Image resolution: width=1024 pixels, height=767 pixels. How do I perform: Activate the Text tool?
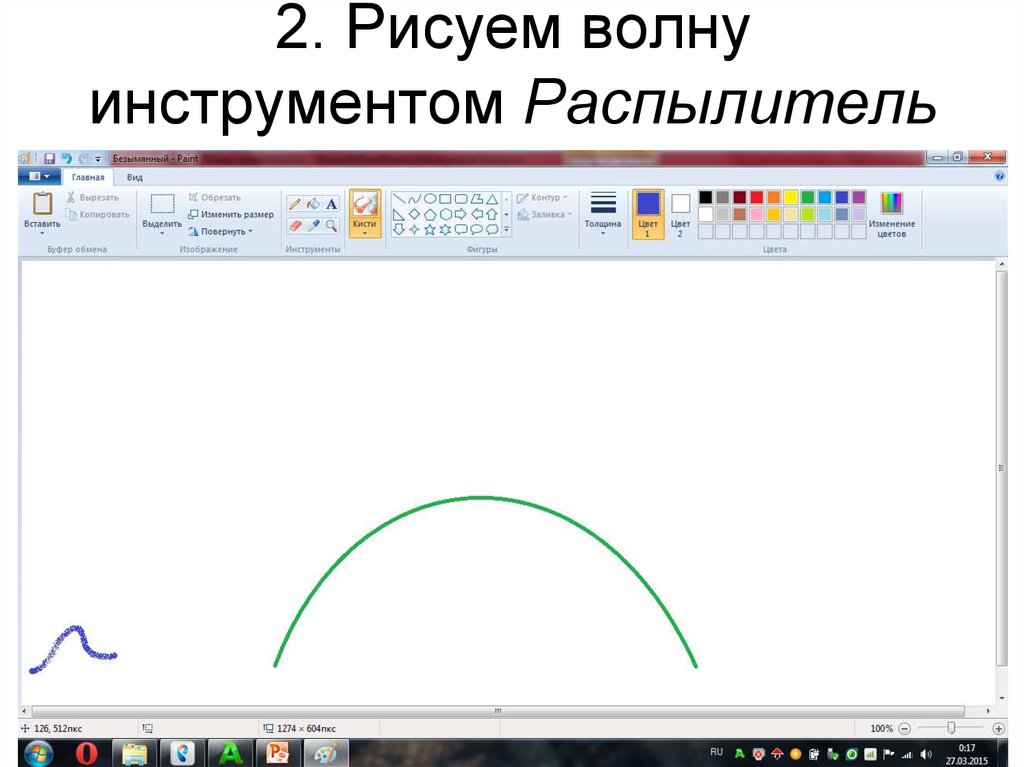pos(330,204)
